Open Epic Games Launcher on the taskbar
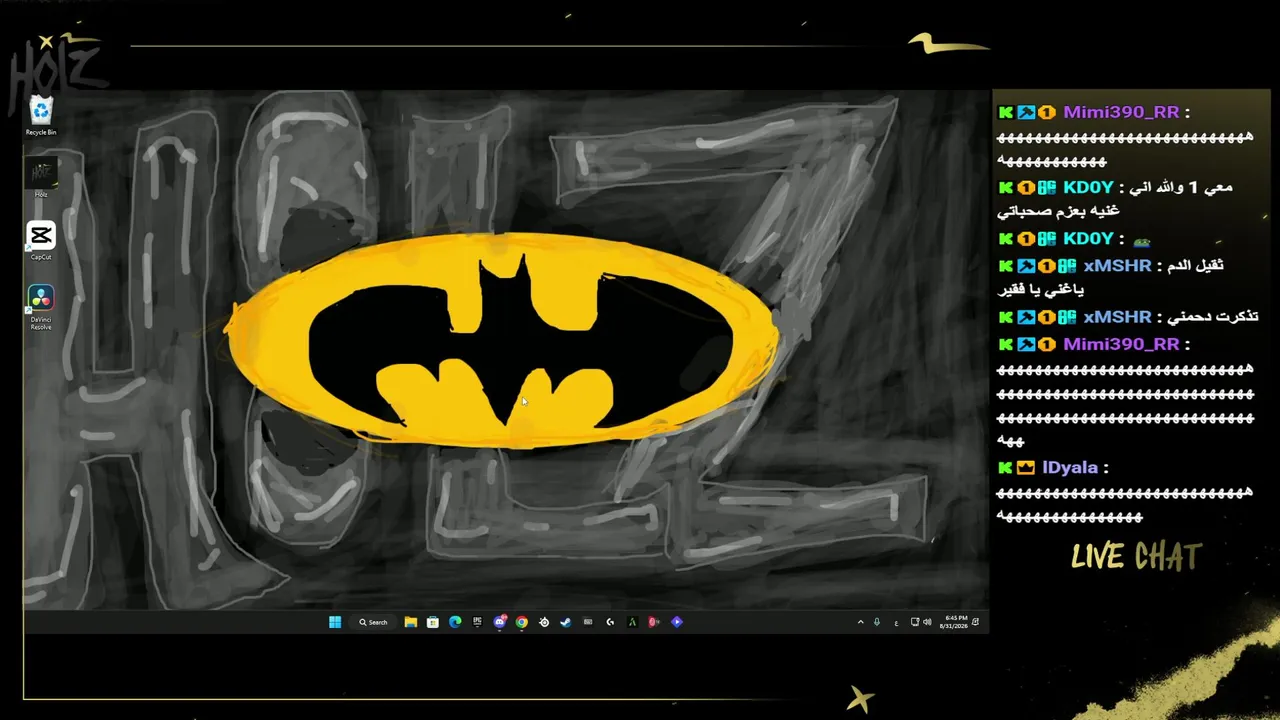Viewport: 1280px width, 720px height. pyautogui.click(x=477, y=622)
